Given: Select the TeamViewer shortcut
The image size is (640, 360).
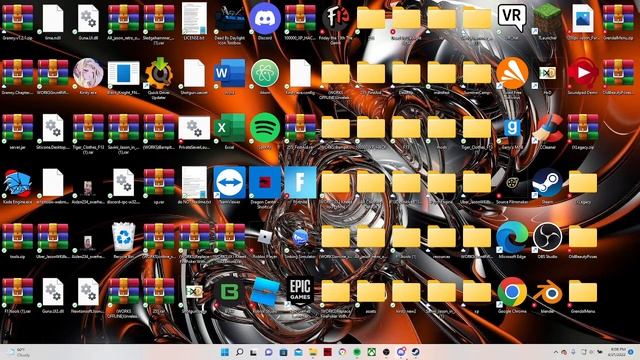Looking at the screenshot, I should coord(230,182).
